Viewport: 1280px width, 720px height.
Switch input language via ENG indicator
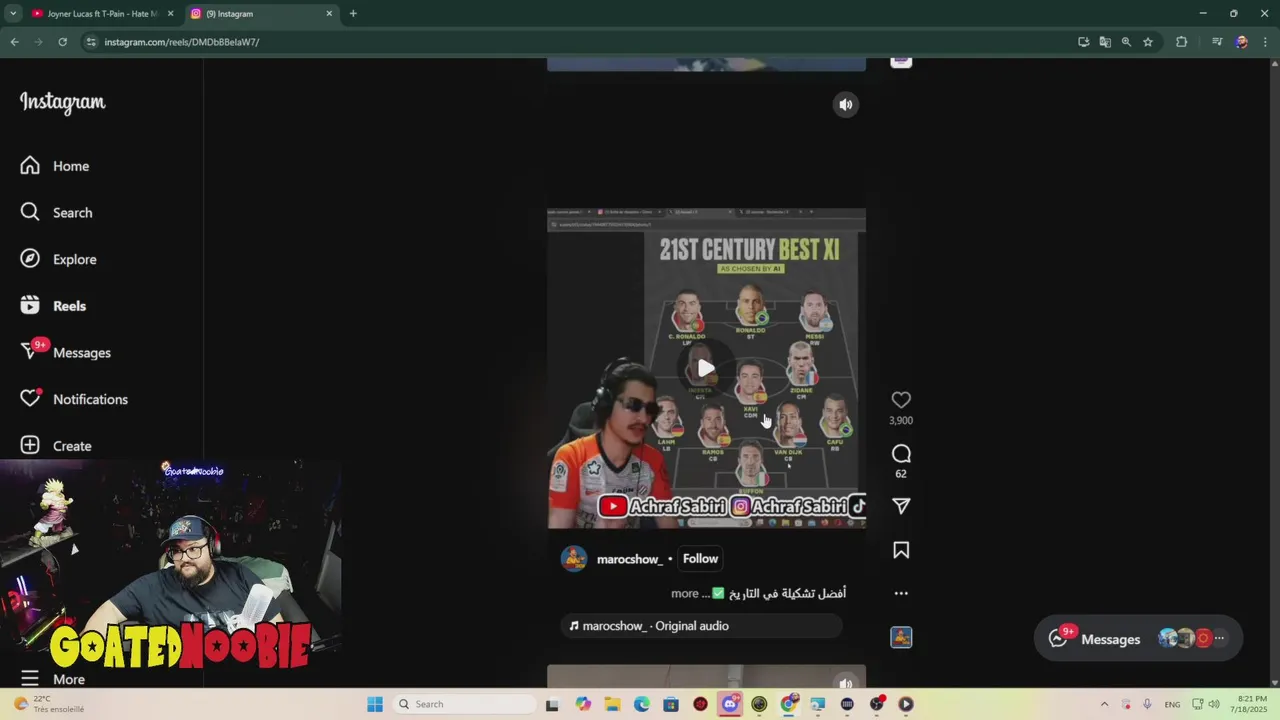click(x=1172, y=704)
